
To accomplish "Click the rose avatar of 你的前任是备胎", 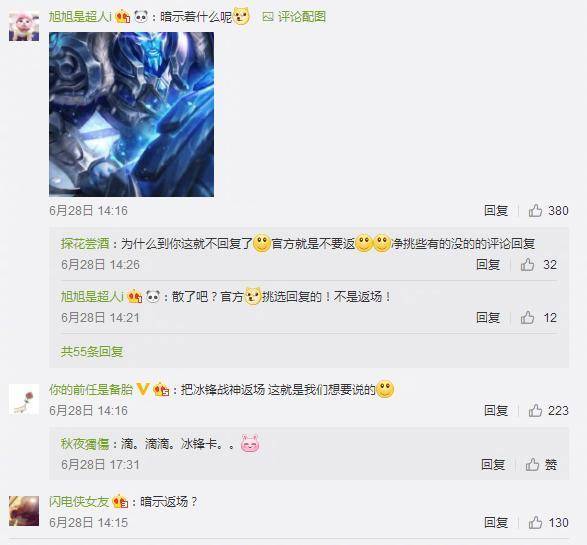I will click(x=24, y=399).
